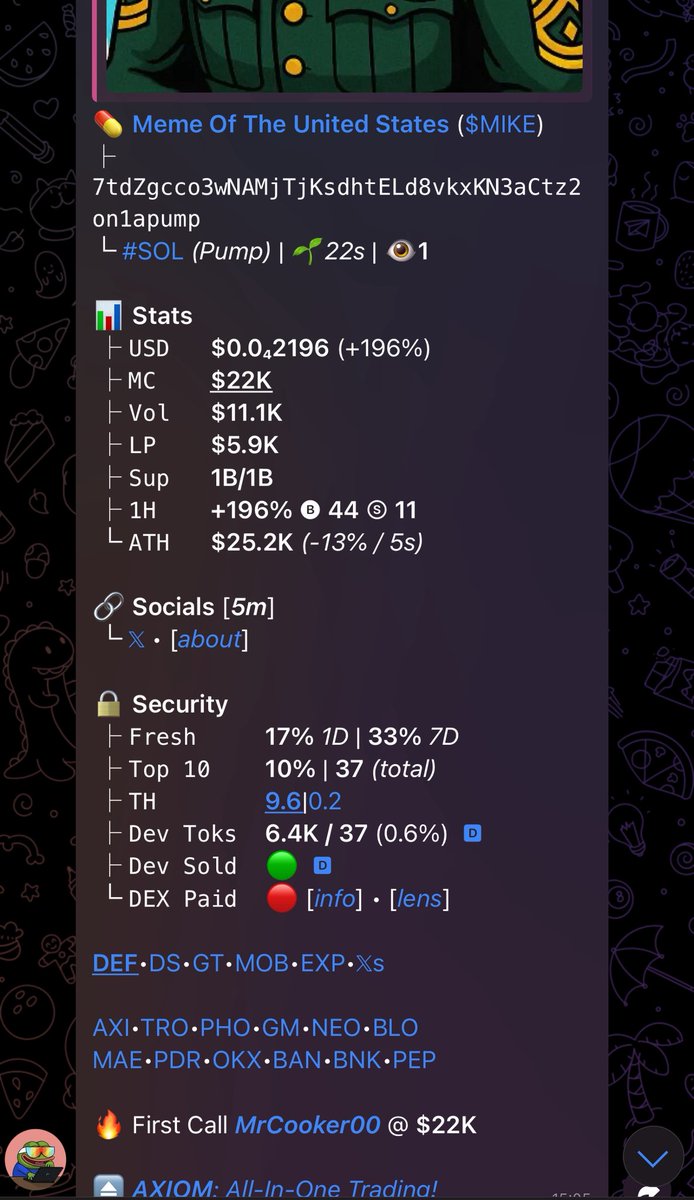Click the pill emoji before the token name
Screen dimensions: 694x1200
coord(108,125)
